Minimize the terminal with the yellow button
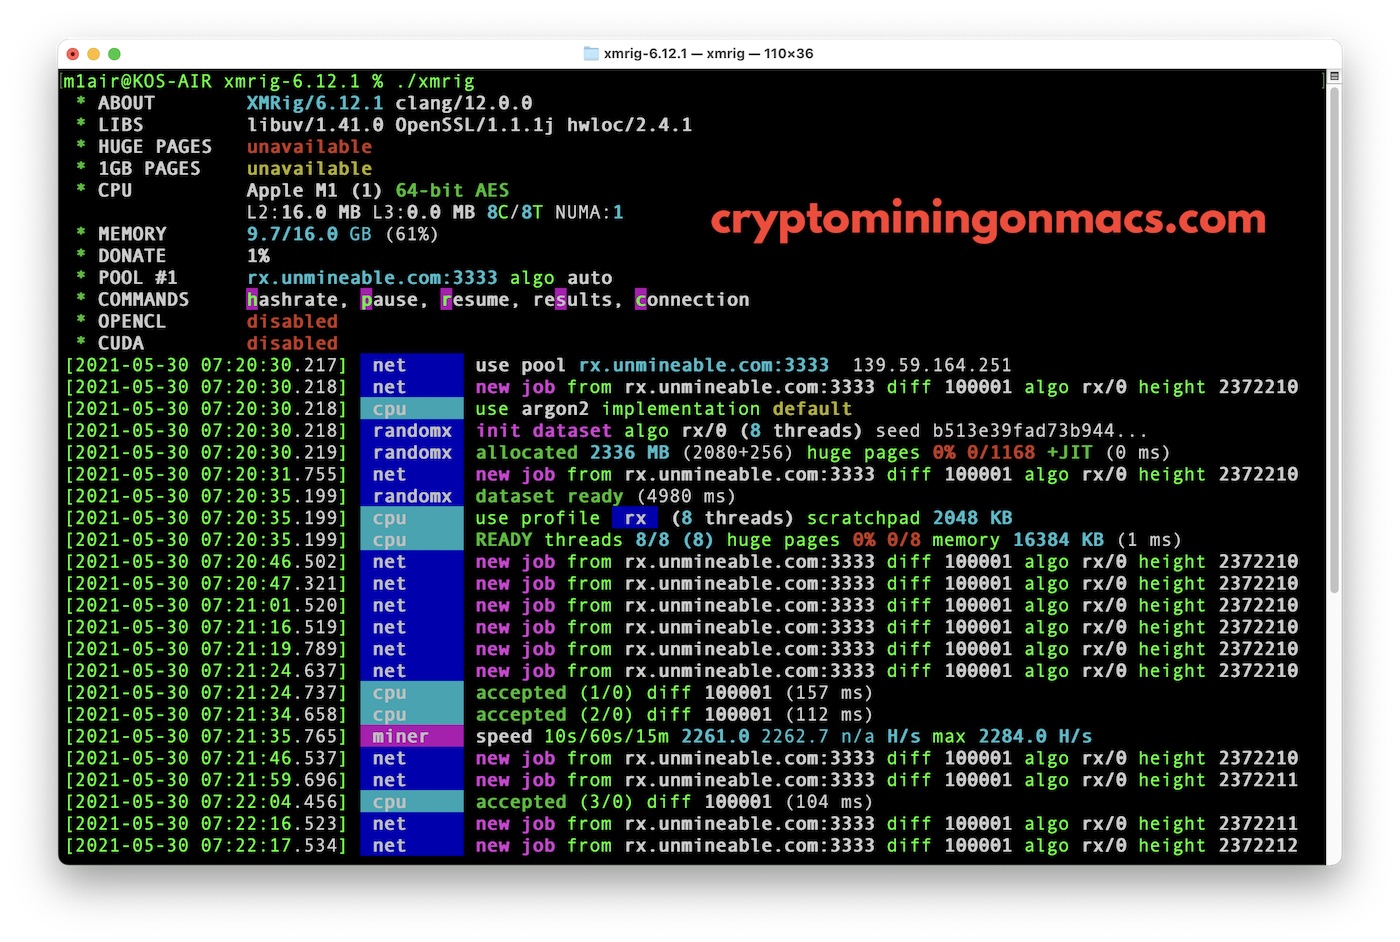1400x942 pixels. coord(93,53)
